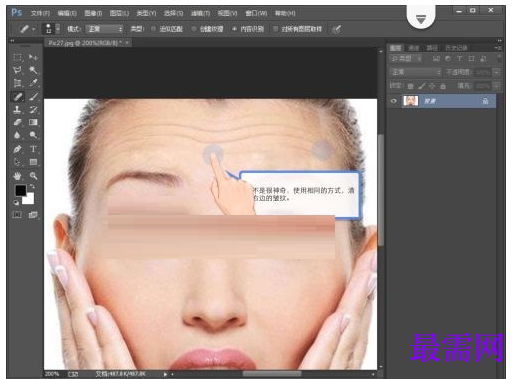Viewport: 522px width, 379px height.
Task: Select the Move tool
Action: [x=33, y=57]
